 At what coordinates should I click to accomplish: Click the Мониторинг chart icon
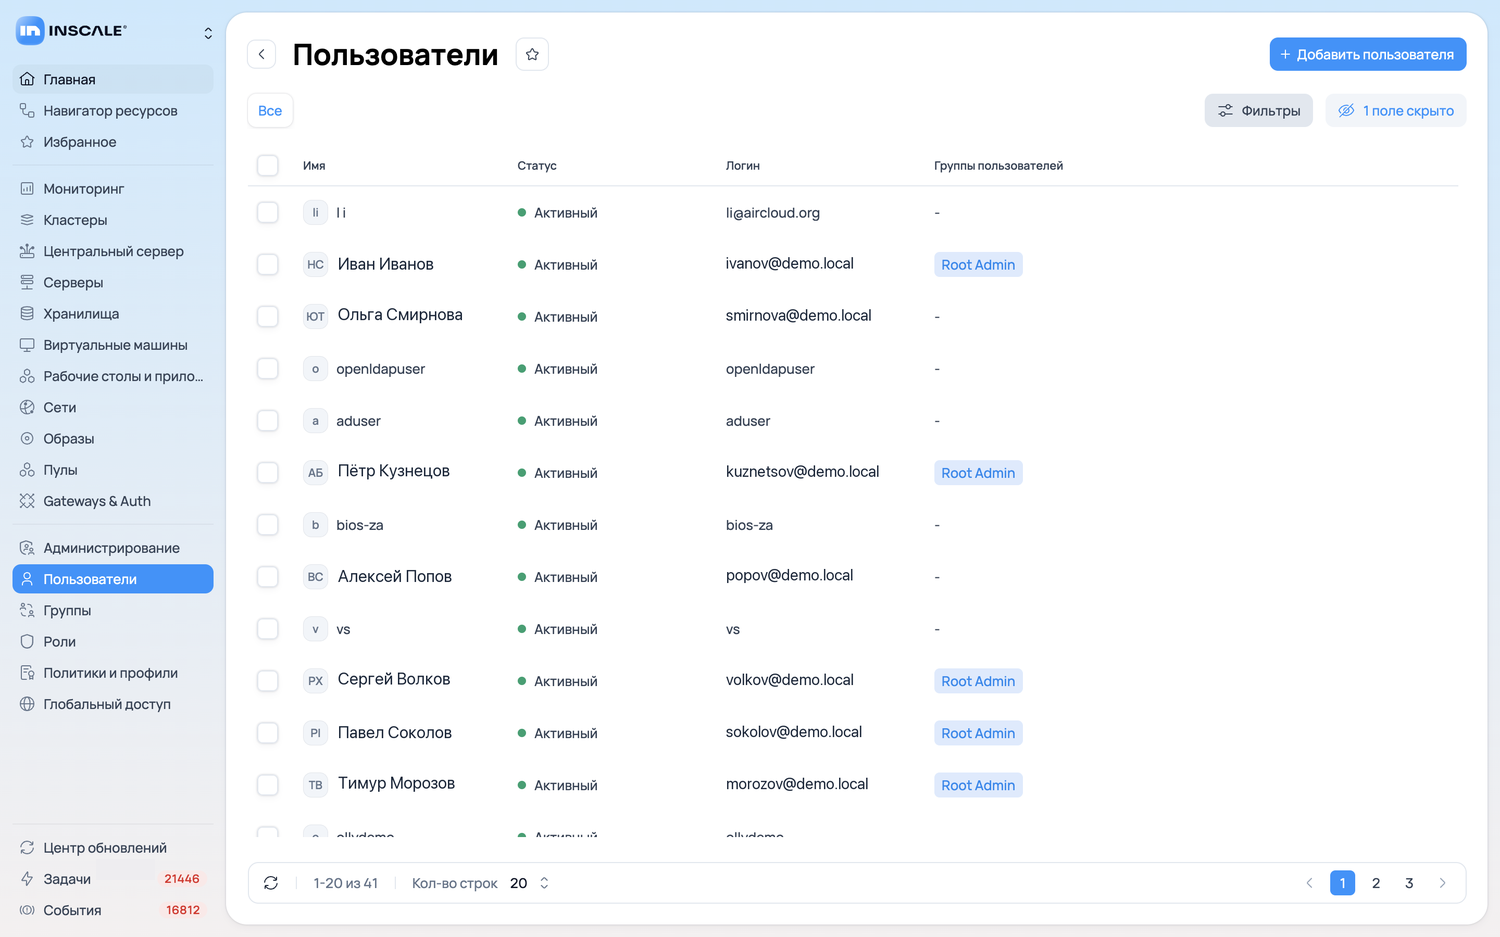pyautogui.click(x=27, y=188)
